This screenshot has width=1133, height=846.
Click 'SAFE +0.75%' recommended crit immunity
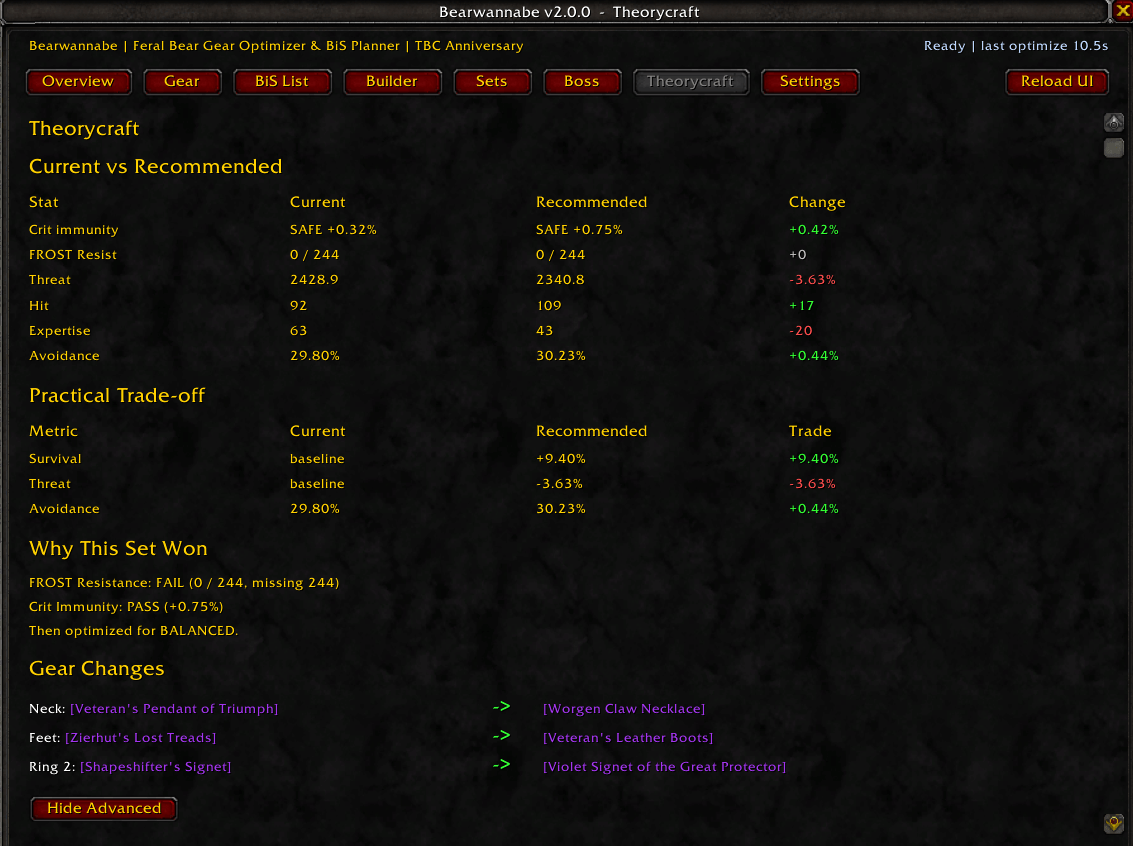point(580,230)
